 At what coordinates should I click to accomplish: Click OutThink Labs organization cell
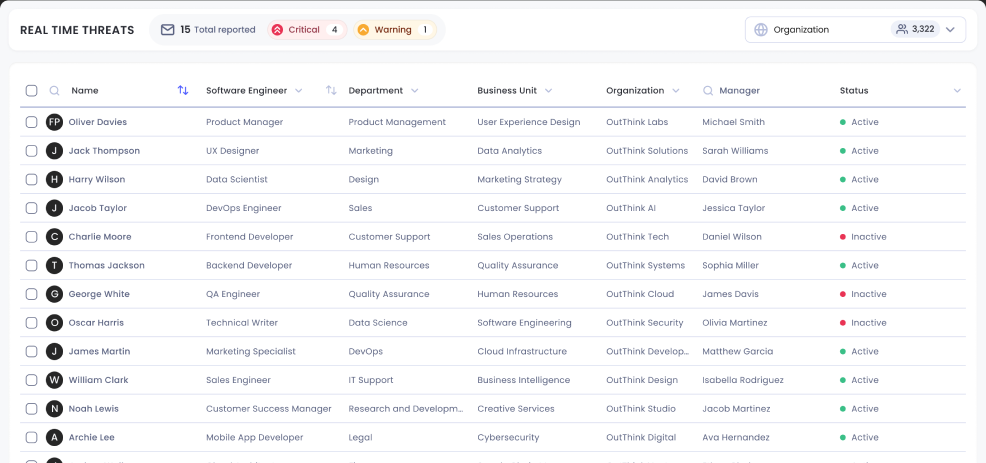(637, 122)
